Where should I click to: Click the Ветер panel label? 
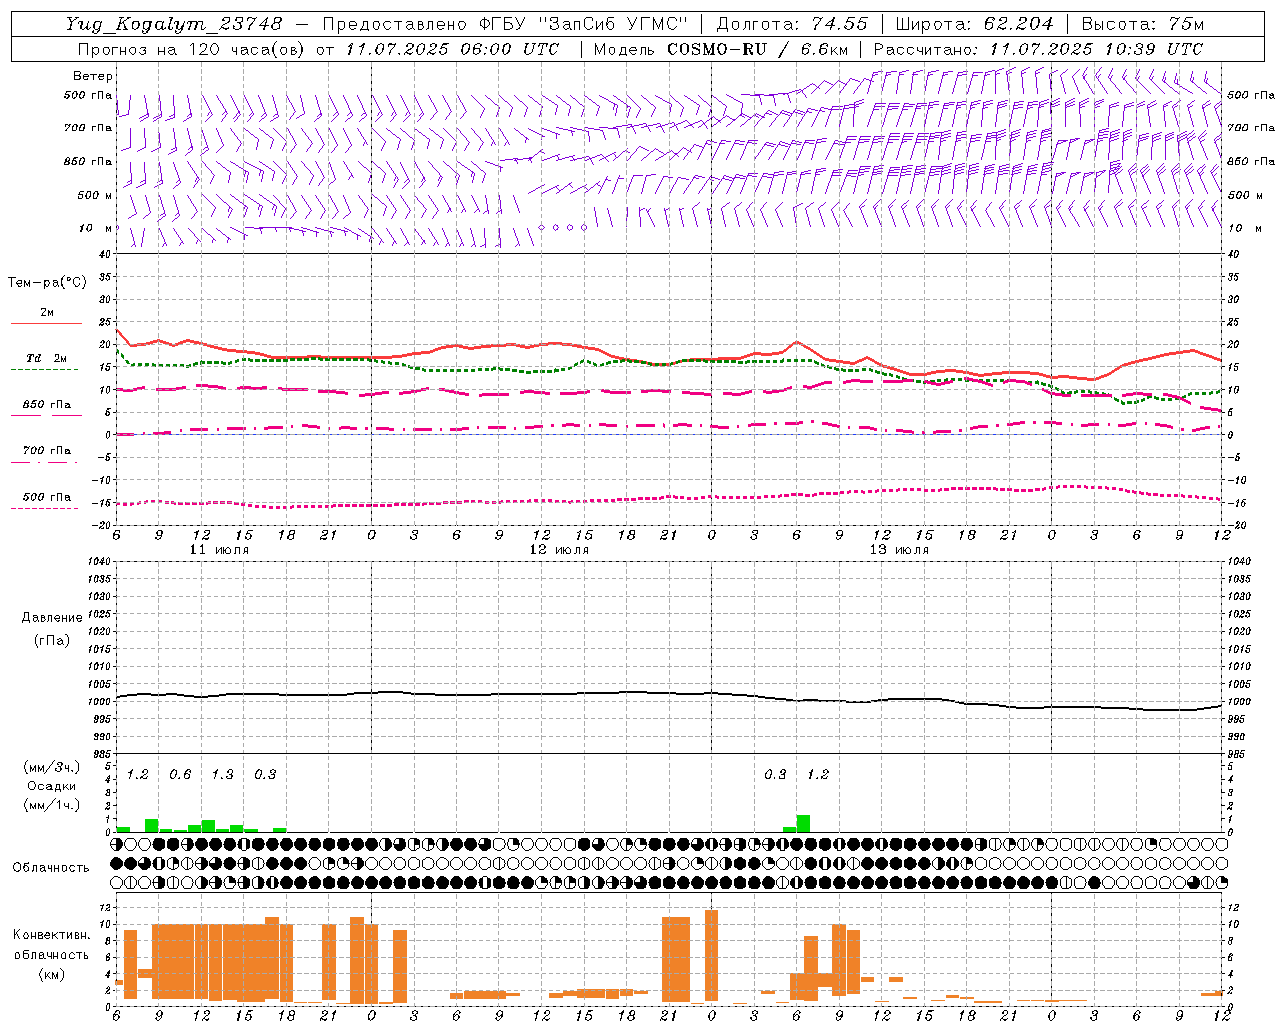click(93, 76)
